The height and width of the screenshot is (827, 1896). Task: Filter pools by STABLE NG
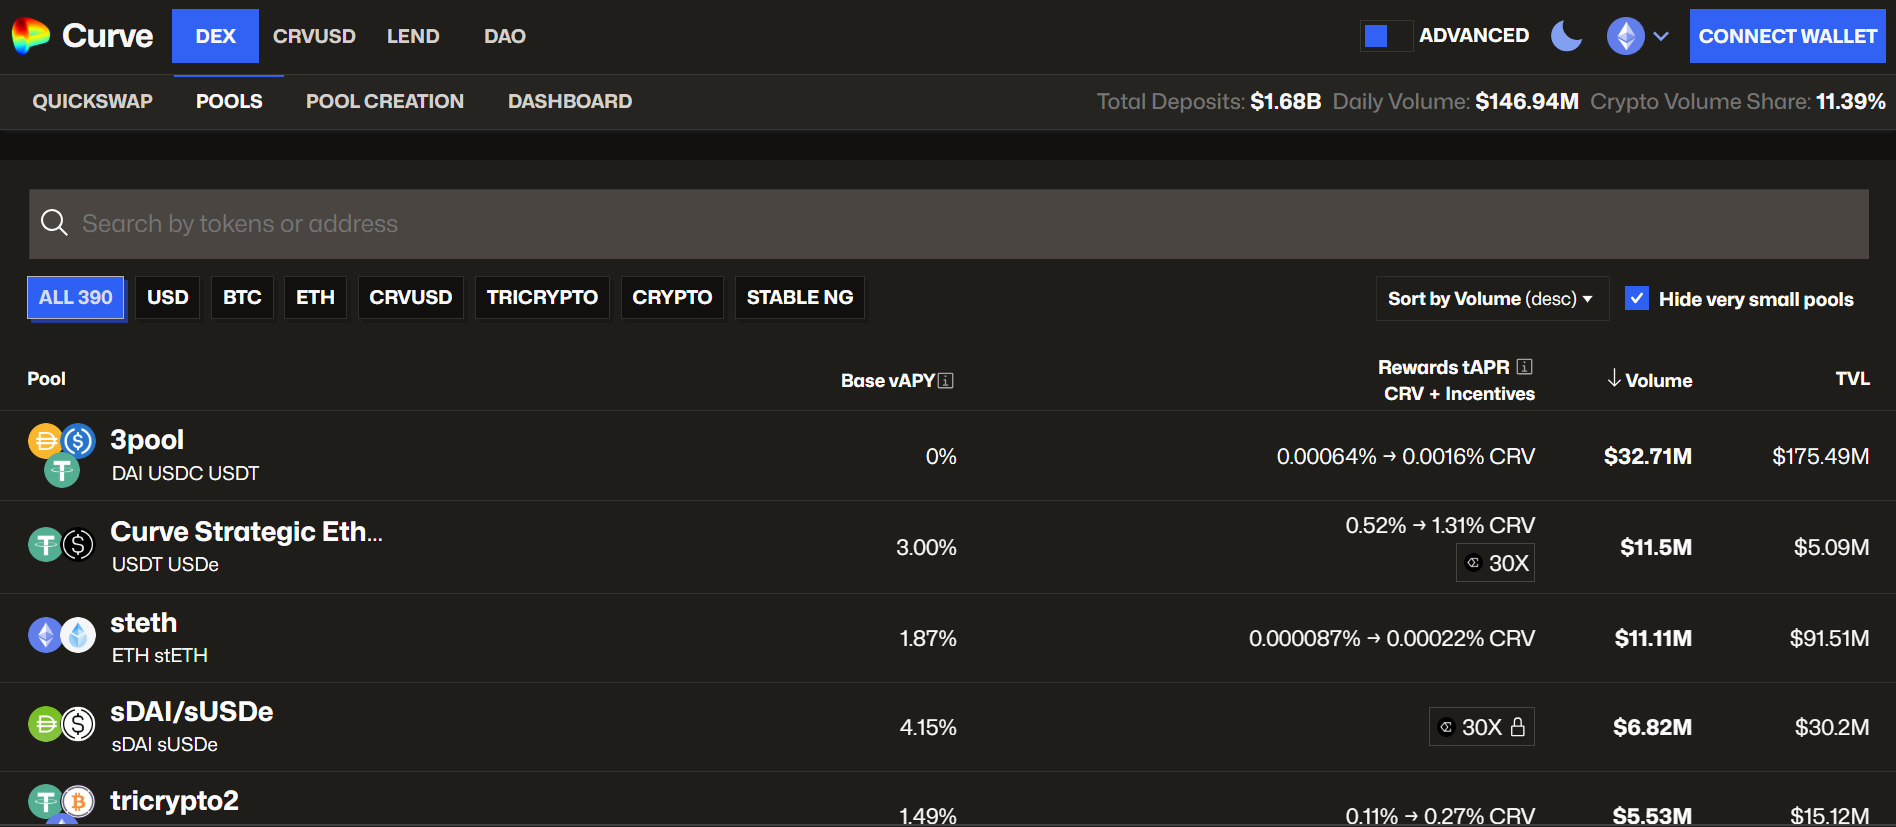click(800, 297)
